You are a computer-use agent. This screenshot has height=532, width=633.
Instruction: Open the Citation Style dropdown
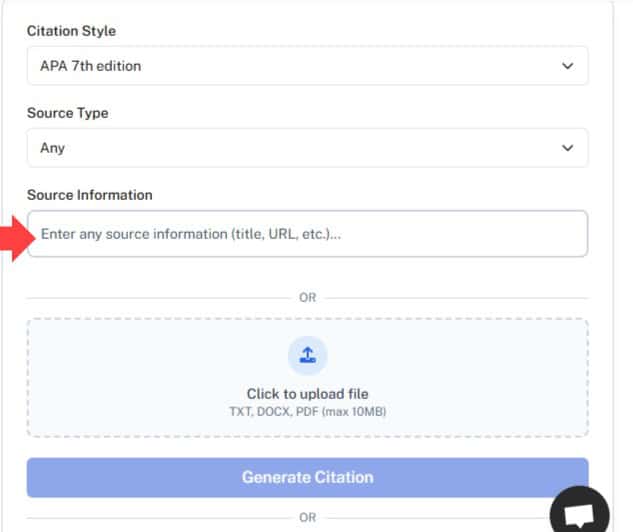[306, 66]
